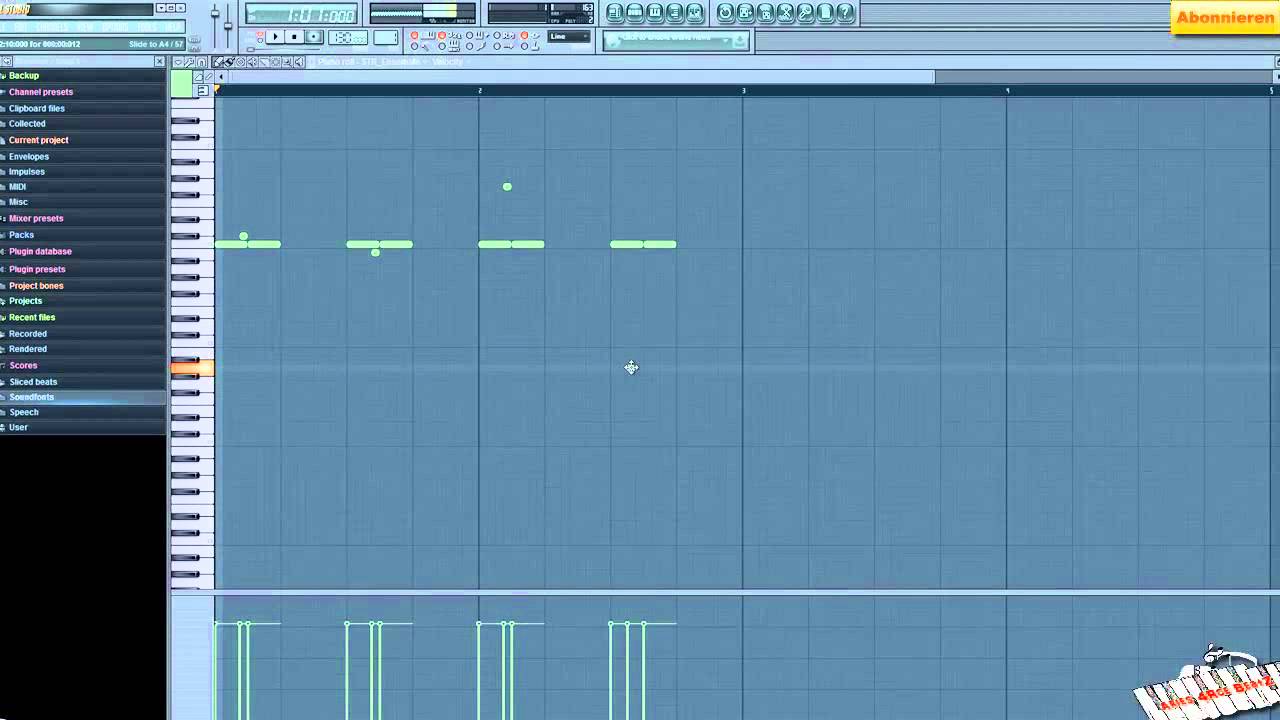The image size is (1280, 720).
Task: Switch to song mode radio indicator
Action: (x=260, y=40)
